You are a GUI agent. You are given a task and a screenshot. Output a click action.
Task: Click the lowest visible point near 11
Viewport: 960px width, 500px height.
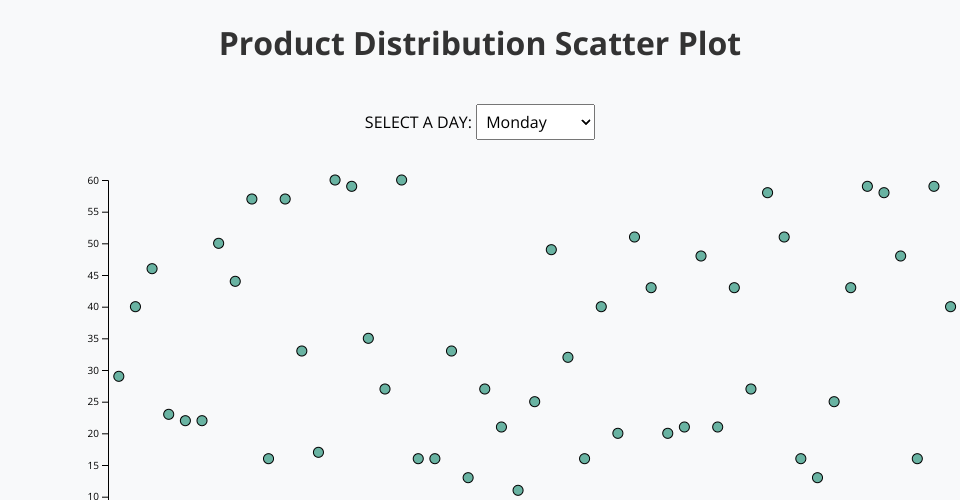[x=518, y=490]
